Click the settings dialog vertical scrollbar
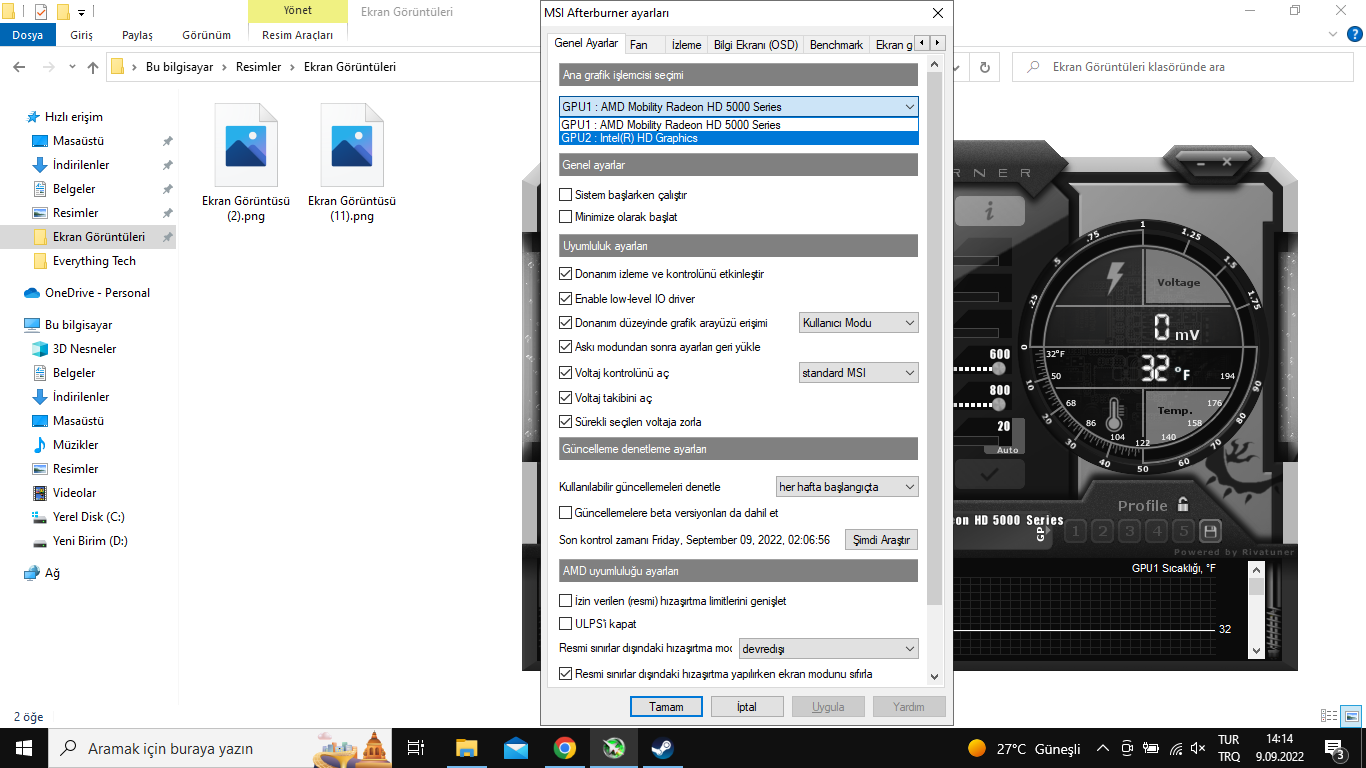The width and height of the screenshot is (1366, 768). [935, 337]
